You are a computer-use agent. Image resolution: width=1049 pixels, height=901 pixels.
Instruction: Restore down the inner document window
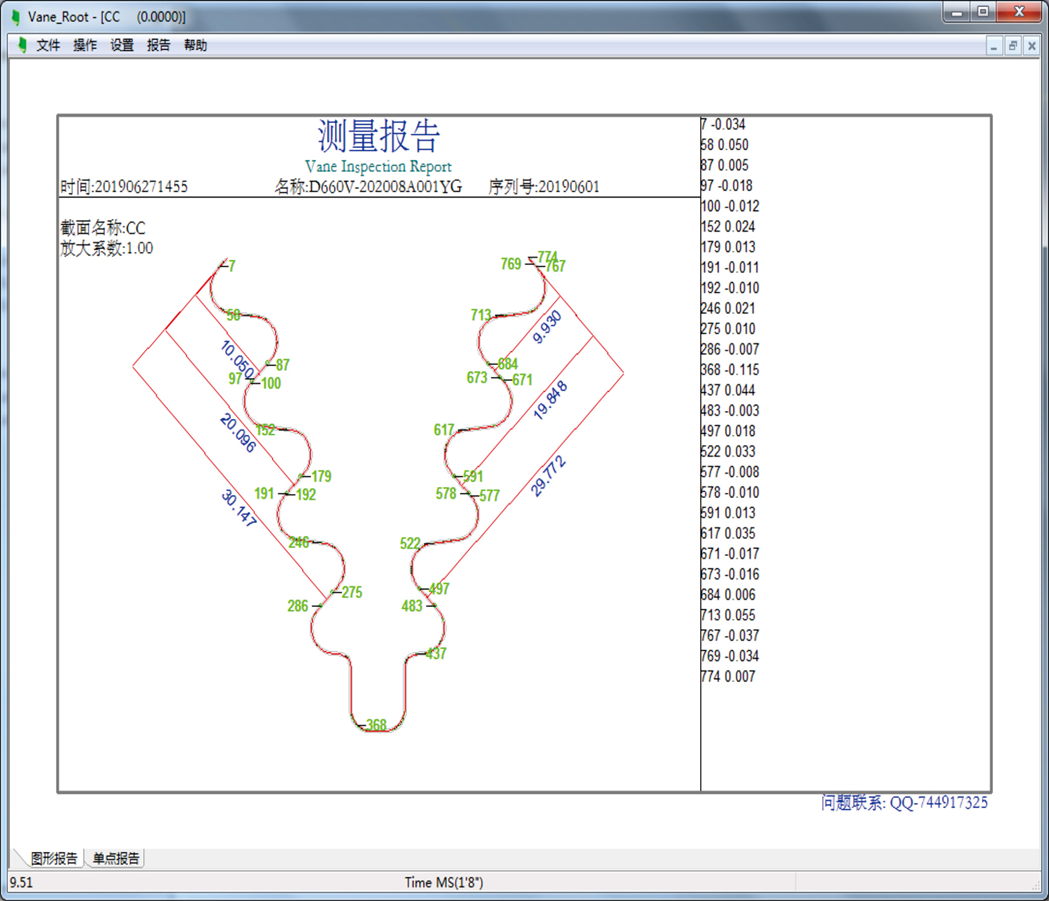click(x=1013, y=46)
